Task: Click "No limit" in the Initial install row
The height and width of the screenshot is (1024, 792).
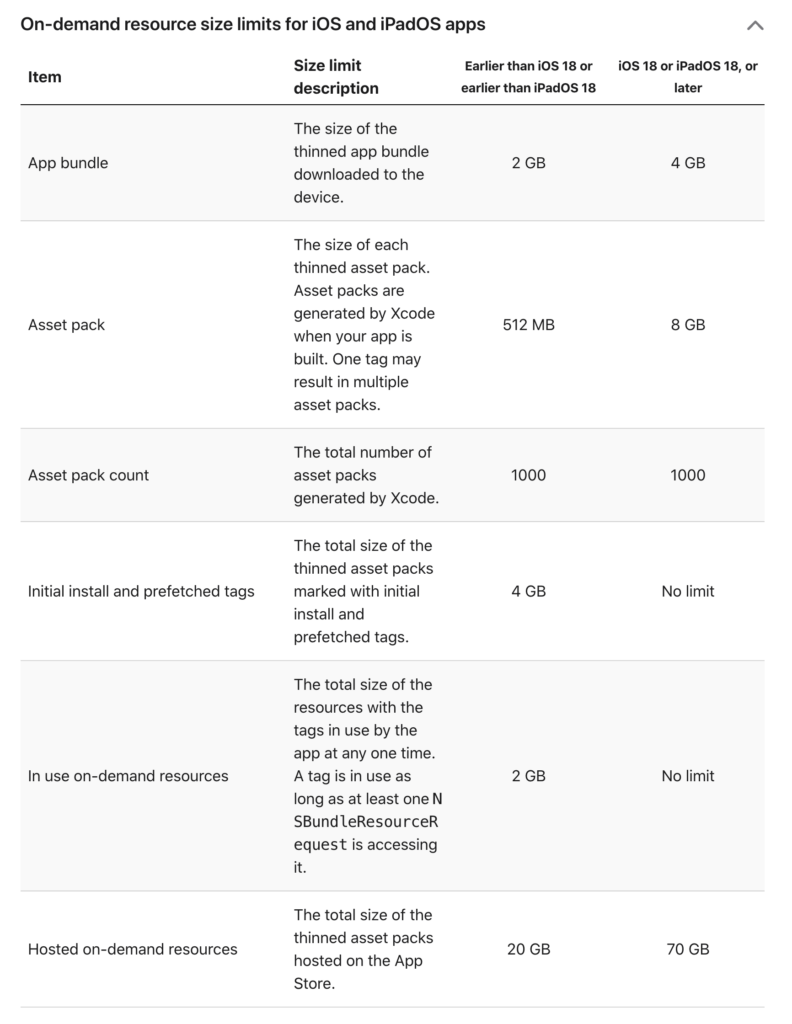Action: point(688,591)
